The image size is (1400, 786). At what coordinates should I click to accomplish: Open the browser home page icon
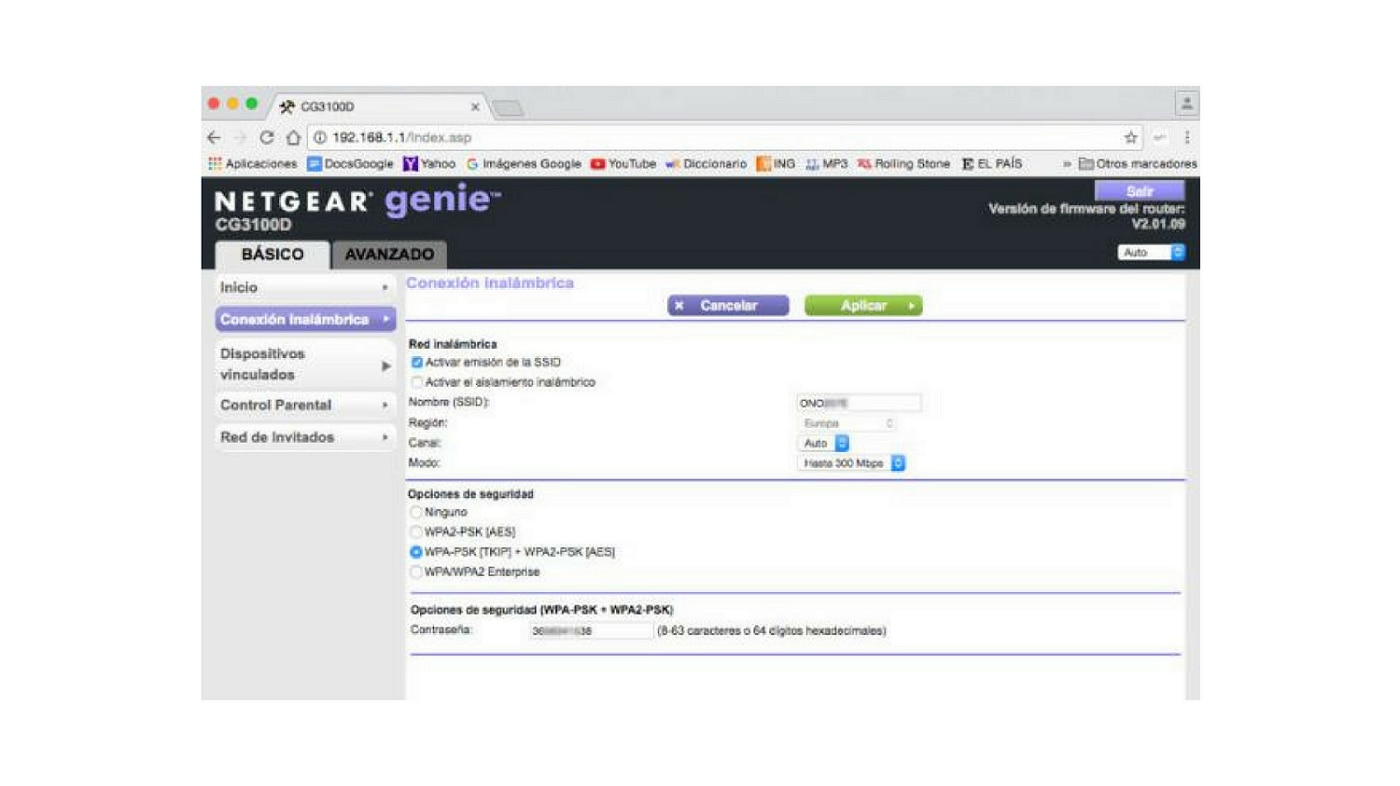(x=293, y=138)
